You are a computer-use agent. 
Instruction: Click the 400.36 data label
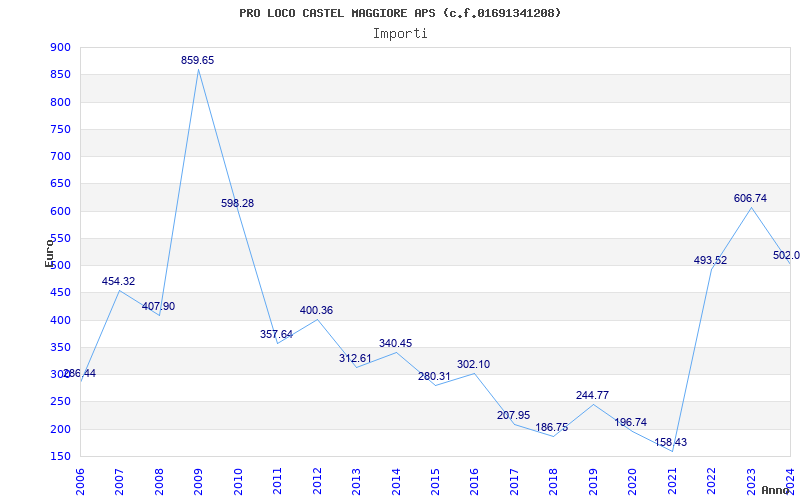click(316, 310)
